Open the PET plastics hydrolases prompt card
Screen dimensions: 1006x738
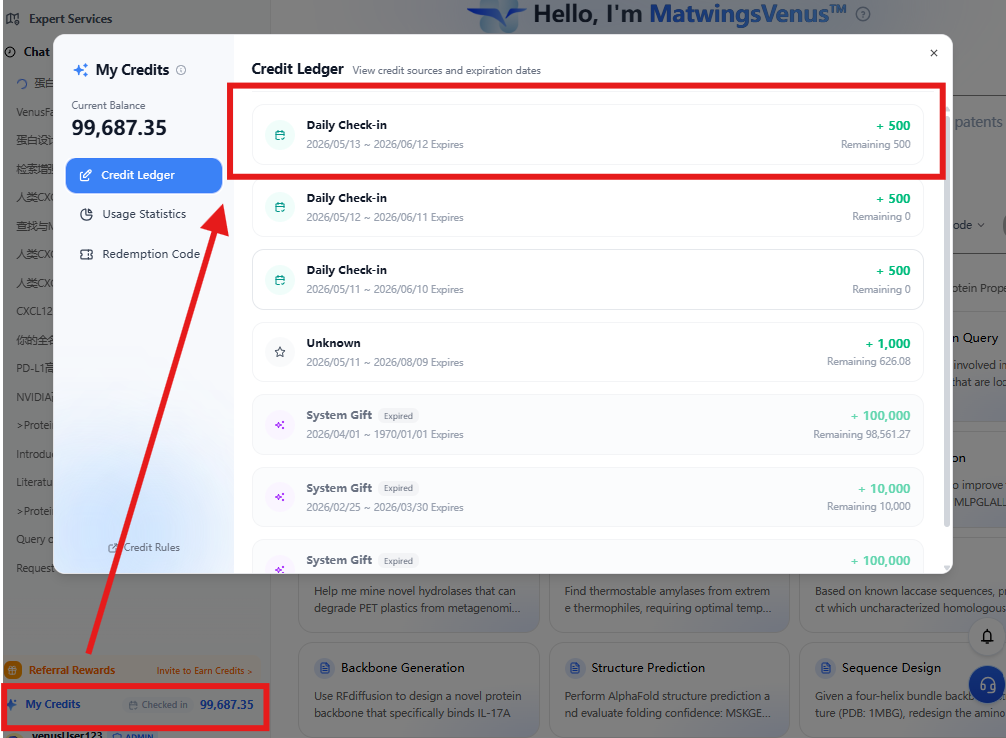(418, 601)
